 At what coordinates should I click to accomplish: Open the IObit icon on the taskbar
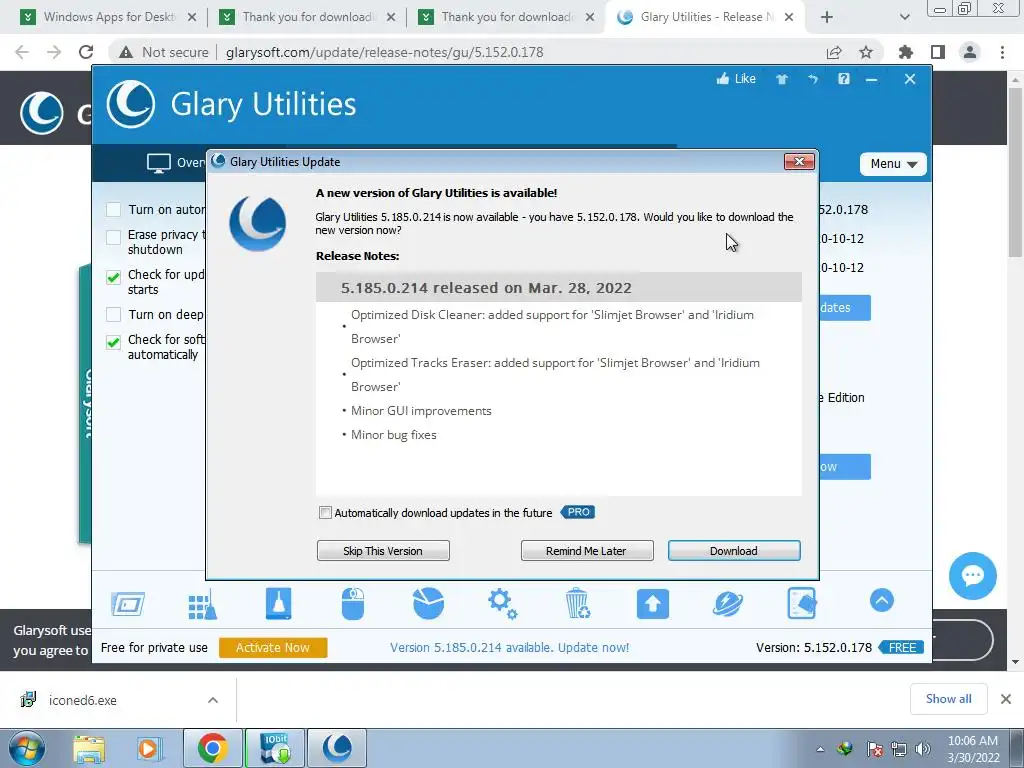click(x=275, y=748)
